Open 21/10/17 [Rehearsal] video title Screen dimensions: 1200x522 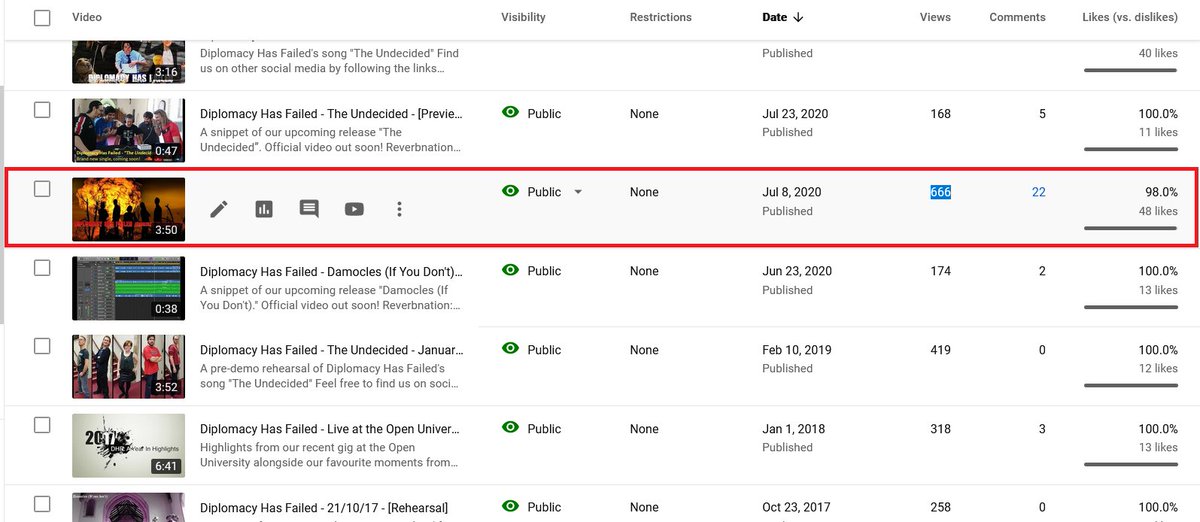[x=324, y=507]
